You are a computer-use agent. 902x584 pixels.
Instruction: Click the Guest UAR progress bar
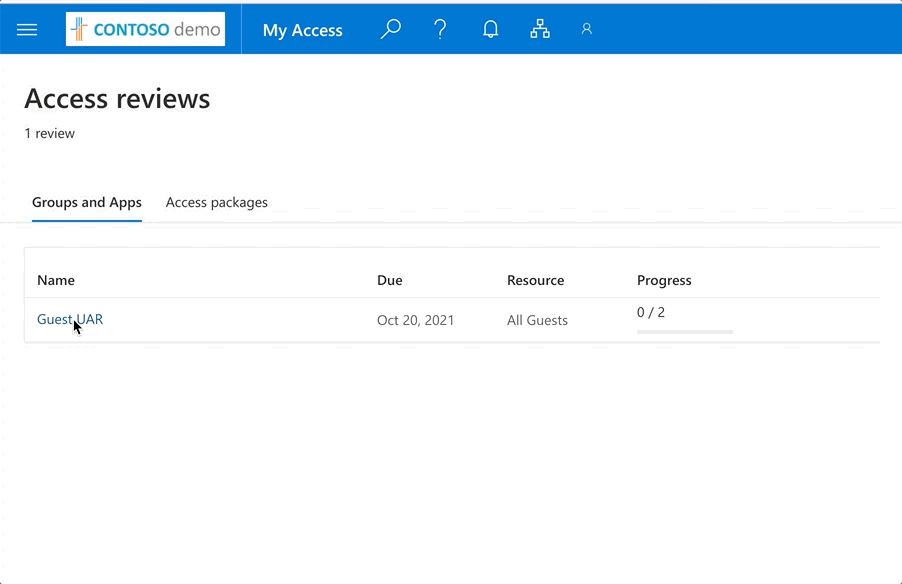684,331
